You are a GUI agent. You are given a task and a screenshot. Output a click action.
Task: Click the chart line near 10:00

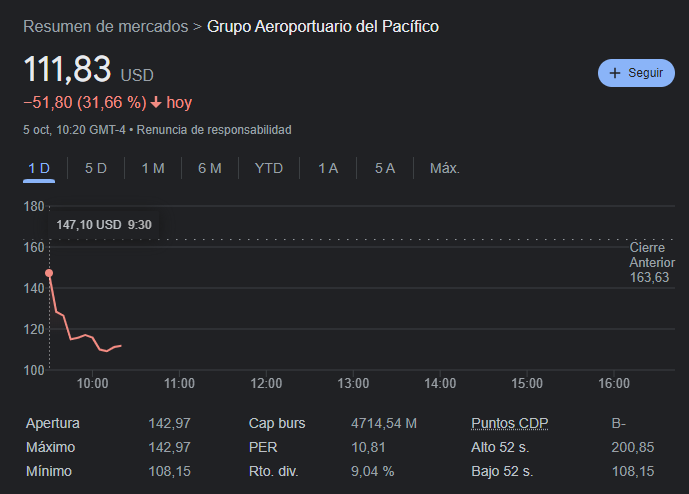coord(92,338)
